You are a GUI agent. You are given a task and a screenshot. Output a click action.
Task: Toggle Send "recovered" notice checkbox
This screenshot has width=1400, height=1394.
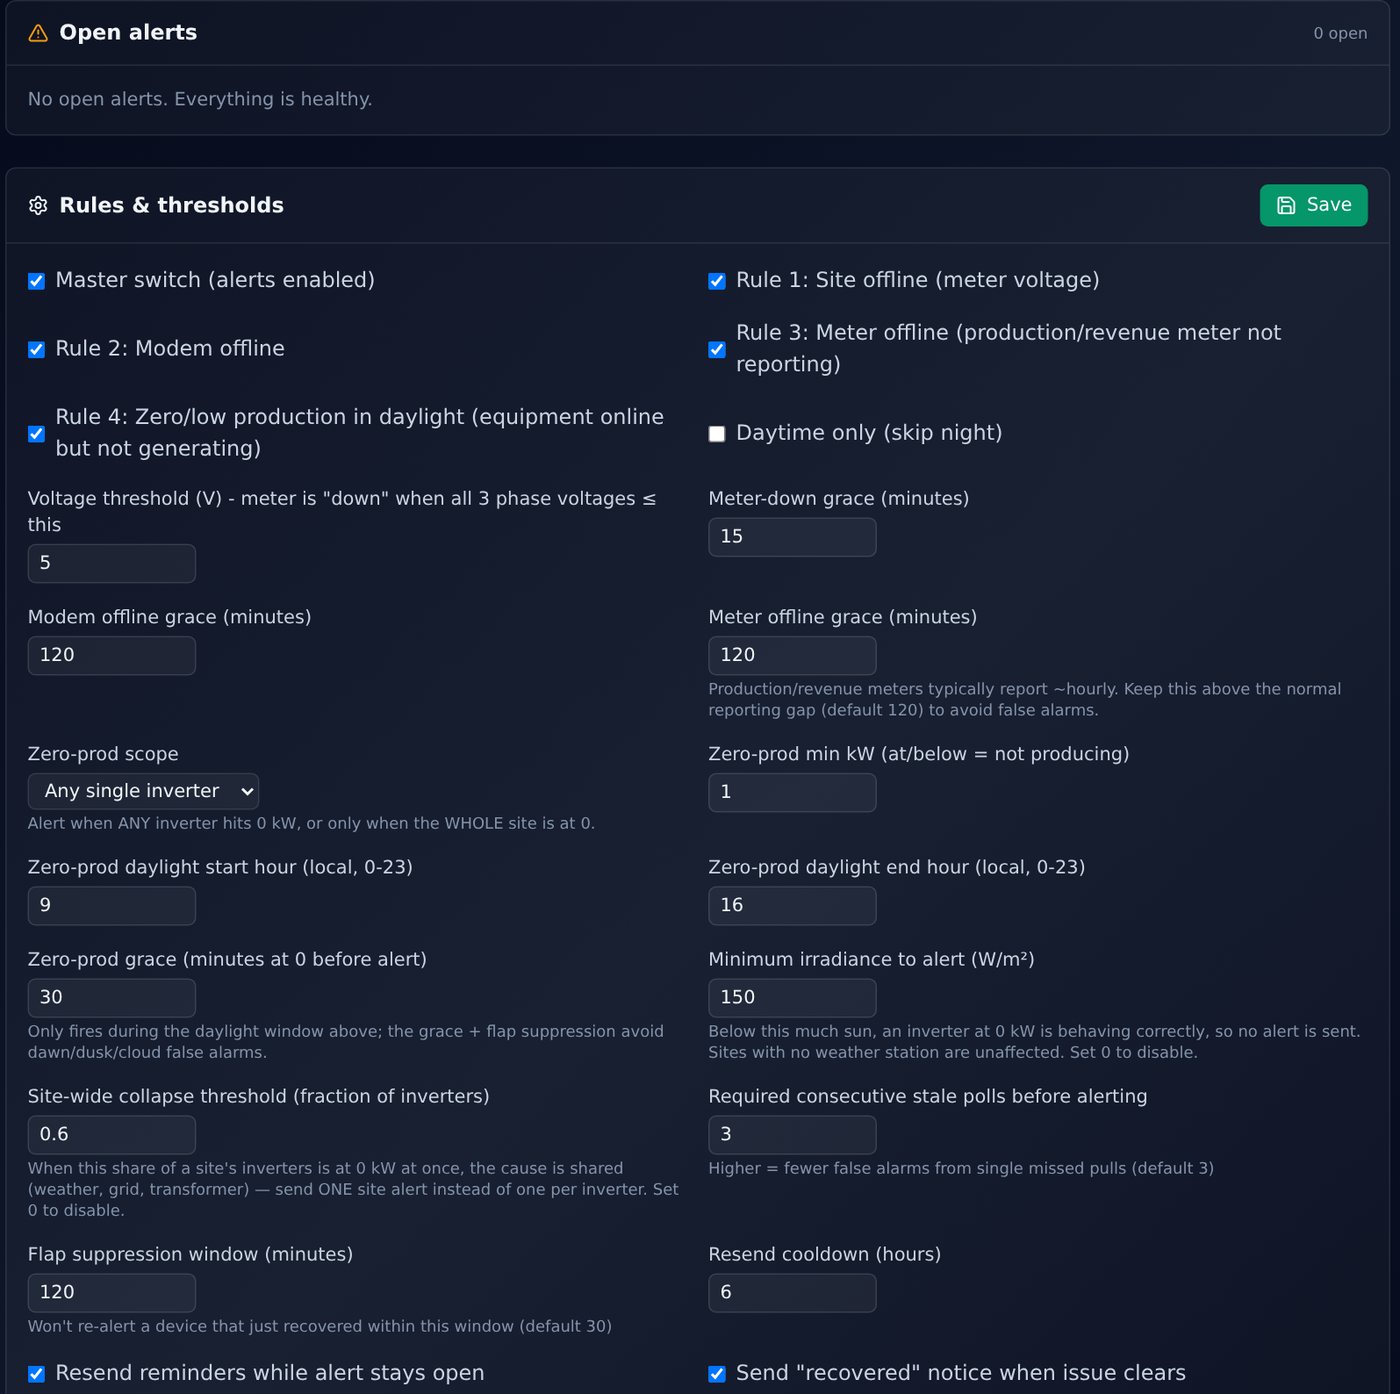coord(717,1374)
